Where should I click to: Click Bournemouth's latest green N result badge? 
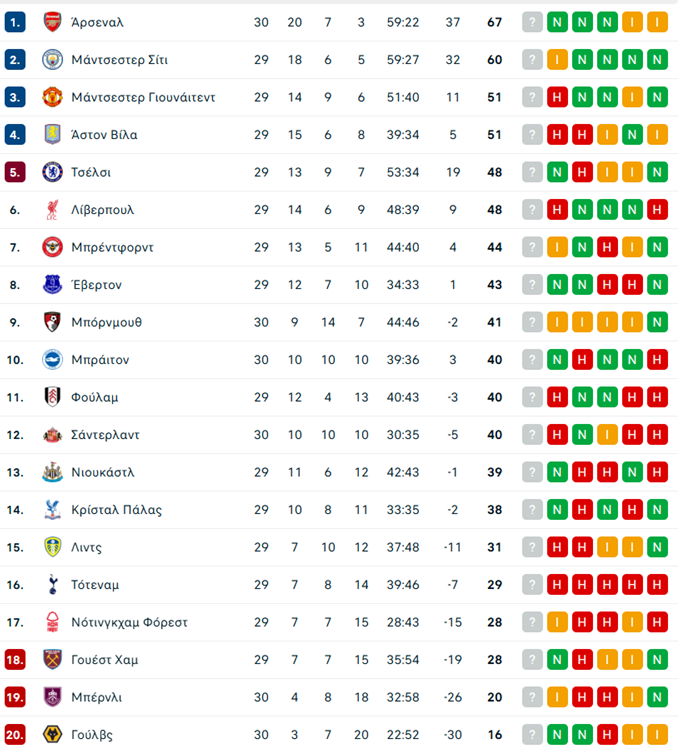657,322
